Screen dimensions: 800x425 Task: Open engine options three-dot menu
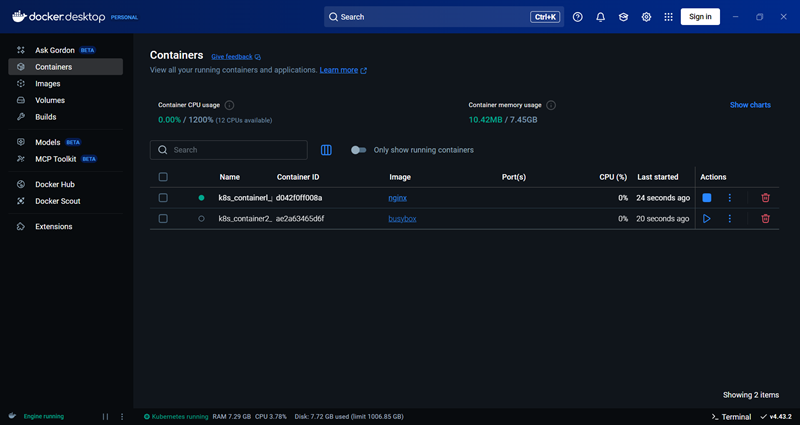pos(122,417)
